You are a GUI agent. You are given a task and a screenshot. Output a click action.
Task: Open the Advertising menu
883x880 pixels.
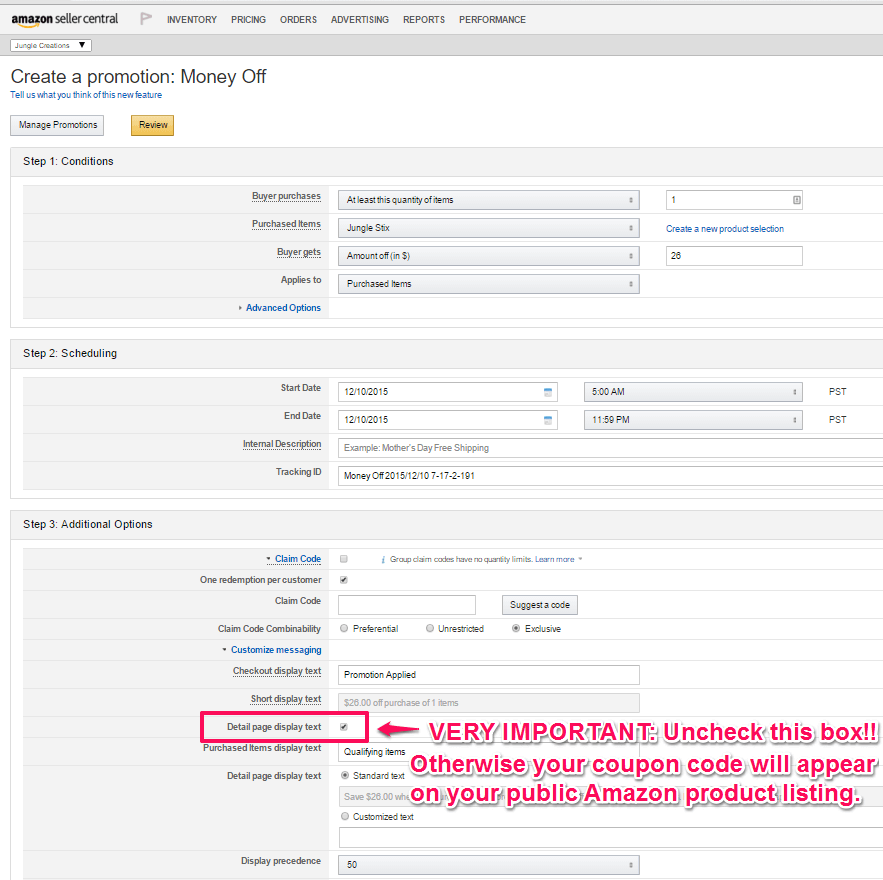tap(360, 20)
